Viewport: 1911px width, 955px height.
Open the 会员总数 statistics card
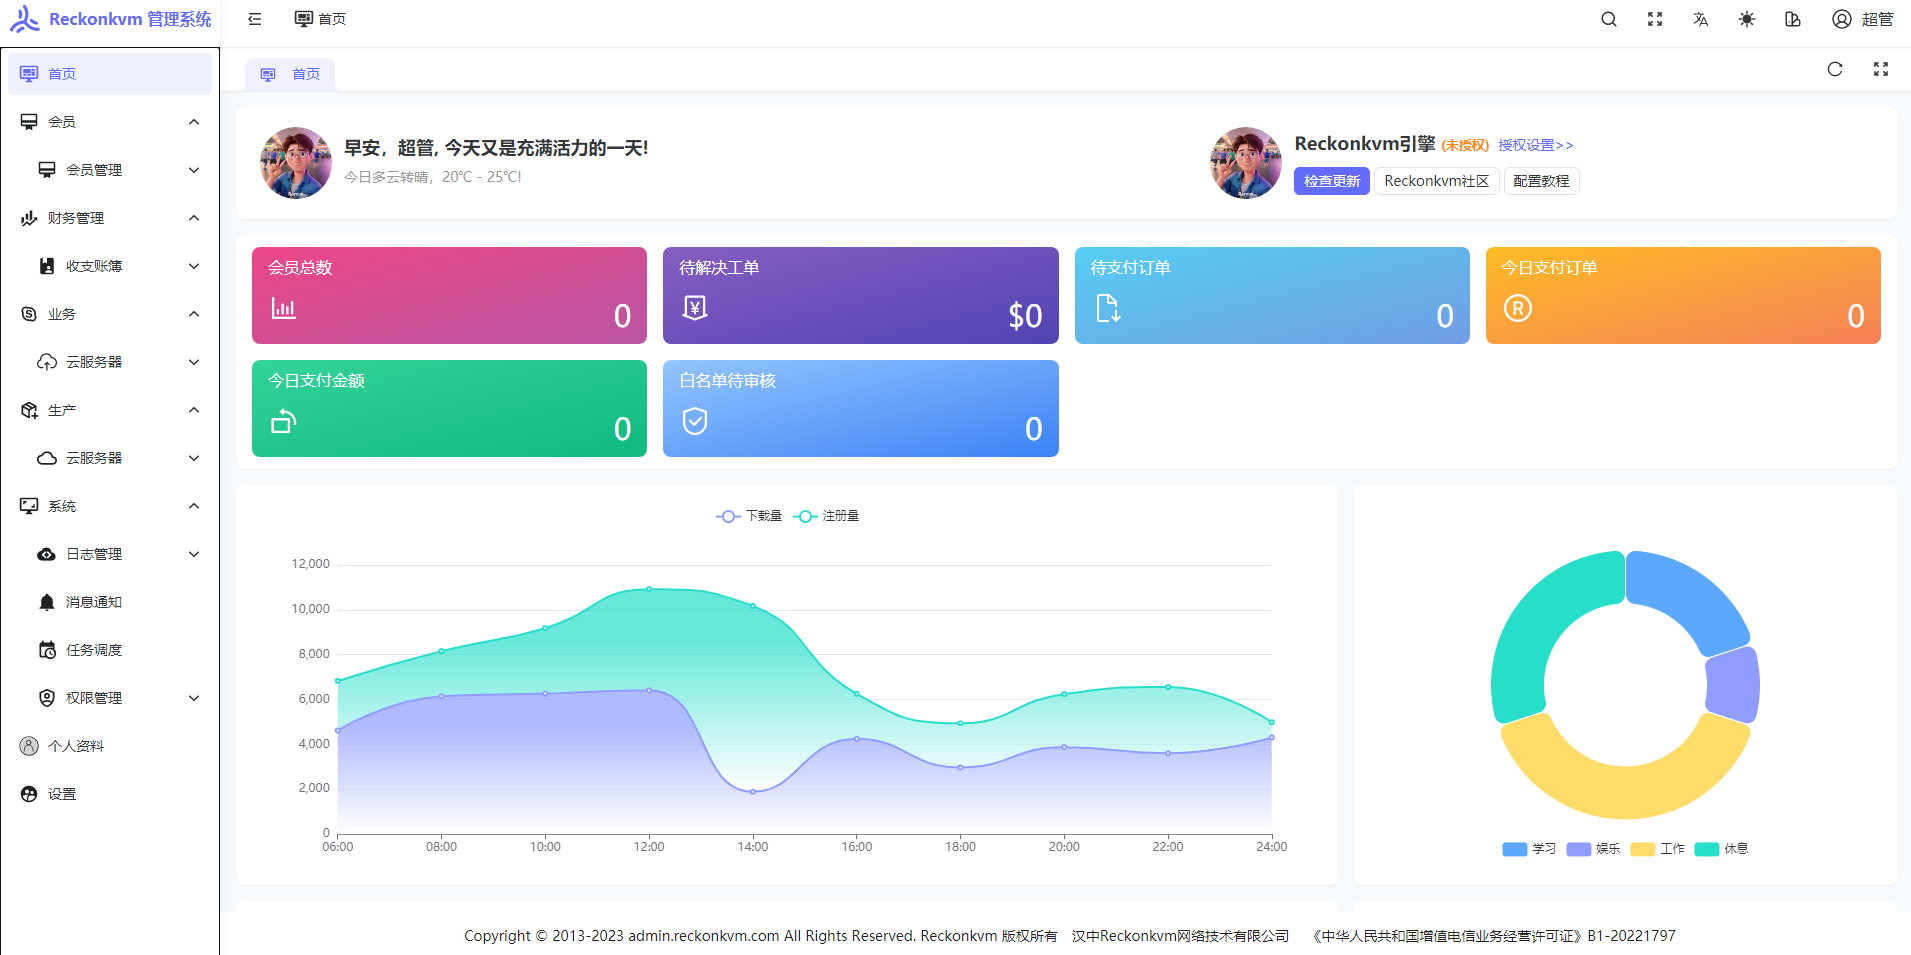pyautogui.click(x=449, y=295)
